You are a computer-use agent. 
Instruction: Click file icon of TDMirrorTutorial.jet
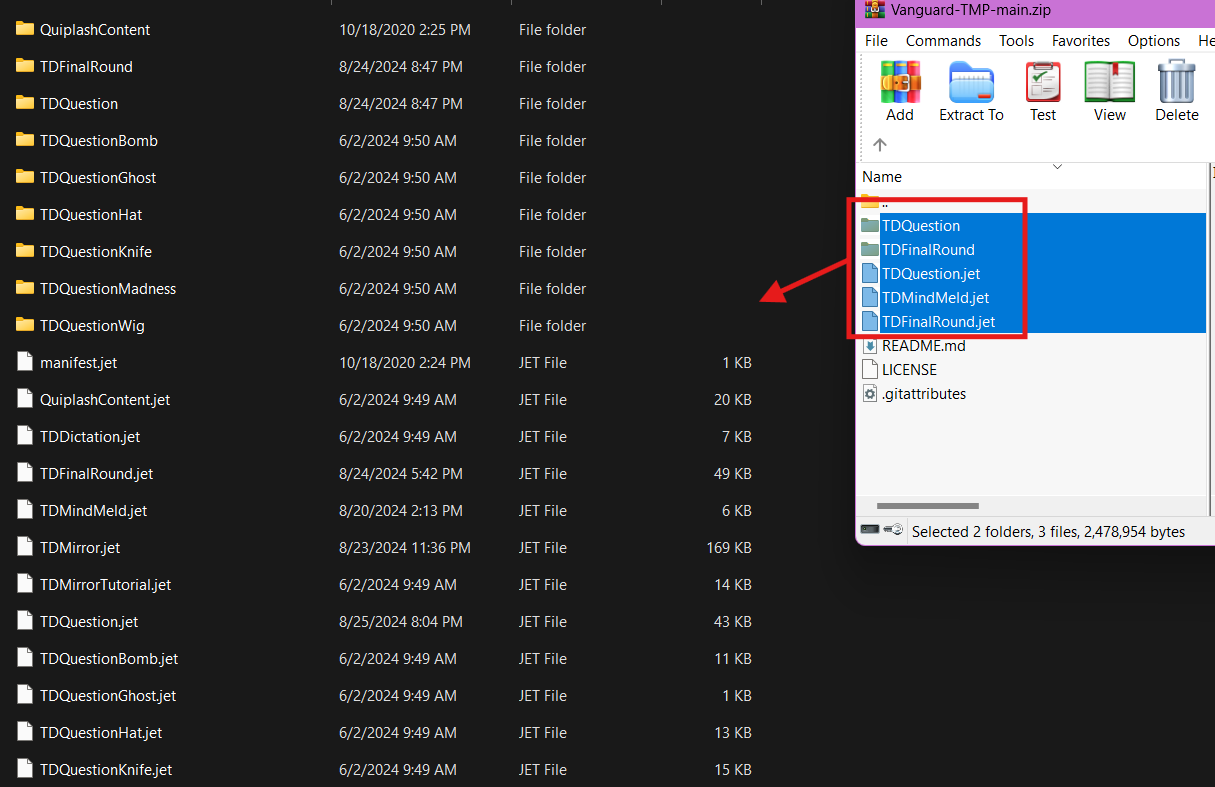[x=25, y=584]
